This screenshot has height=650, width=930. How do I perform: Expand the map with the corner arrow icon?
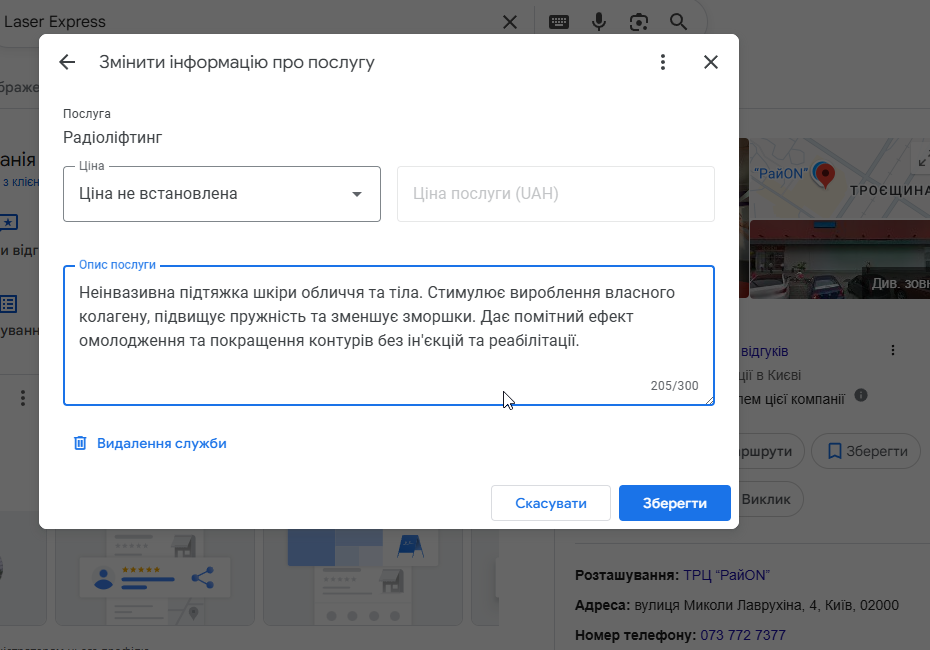click(923, 159)
